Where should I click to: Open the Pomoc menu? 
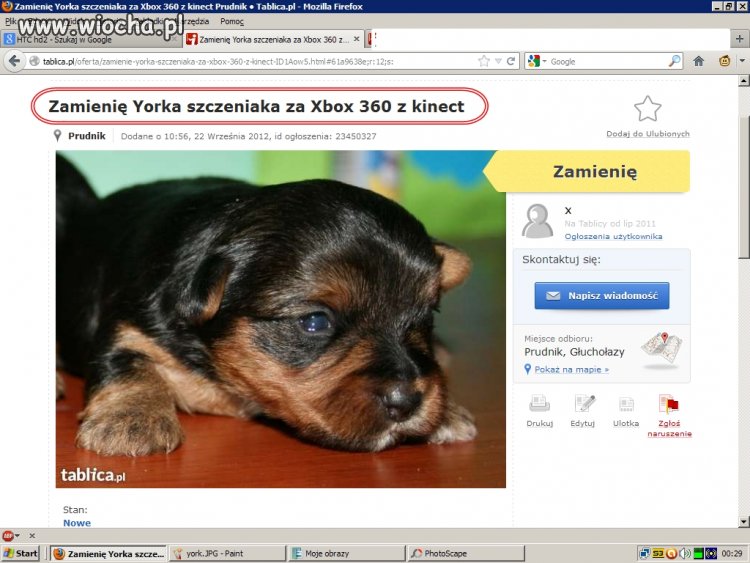232,22
